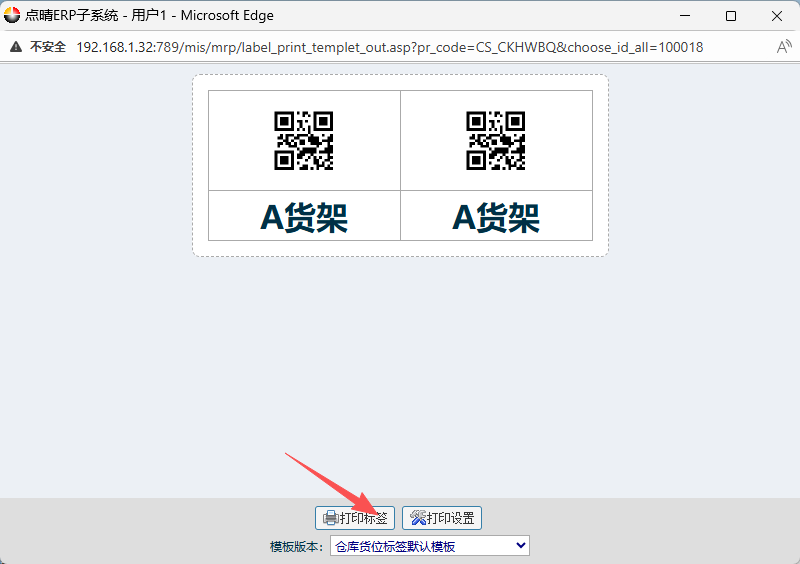Click the 点晴ERP app icon in title bar

[12, 16]
